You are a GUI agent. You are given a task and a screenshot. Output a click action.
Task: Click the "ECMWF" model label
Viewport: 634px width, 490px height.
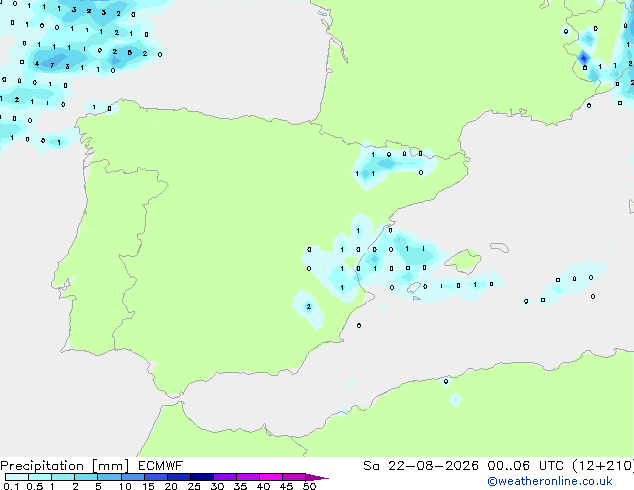click(x=161, y=466)
